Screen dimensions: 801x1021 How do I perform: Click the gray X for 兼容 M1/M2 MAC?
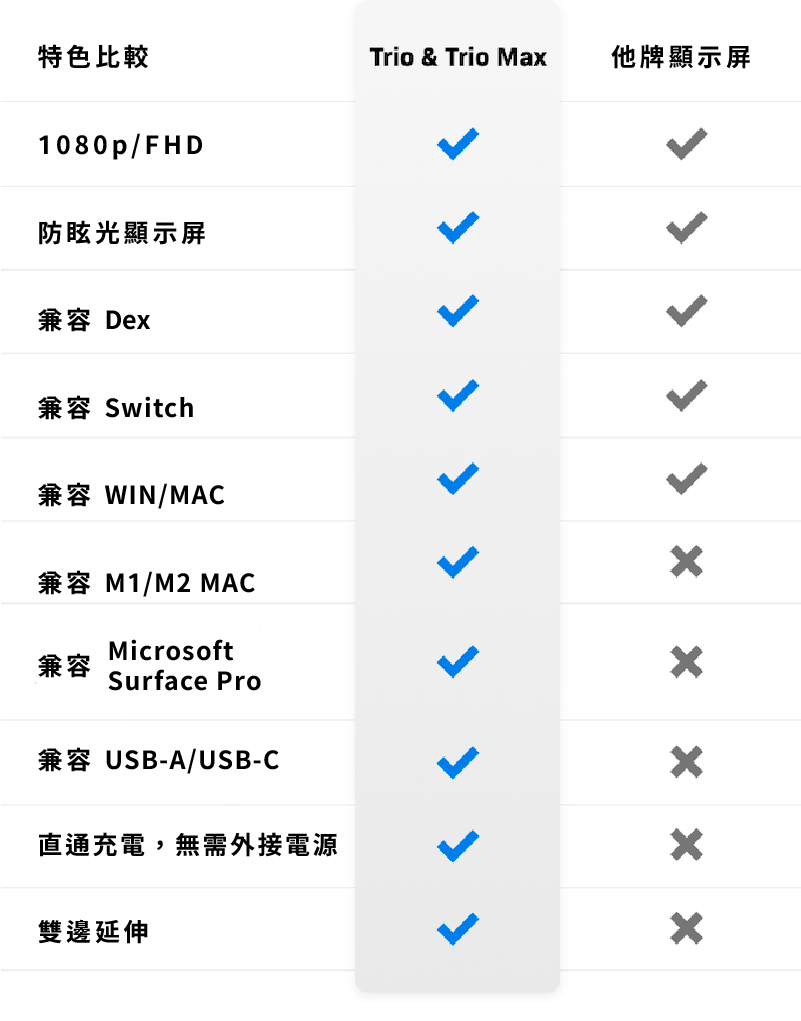pos(686,562)
